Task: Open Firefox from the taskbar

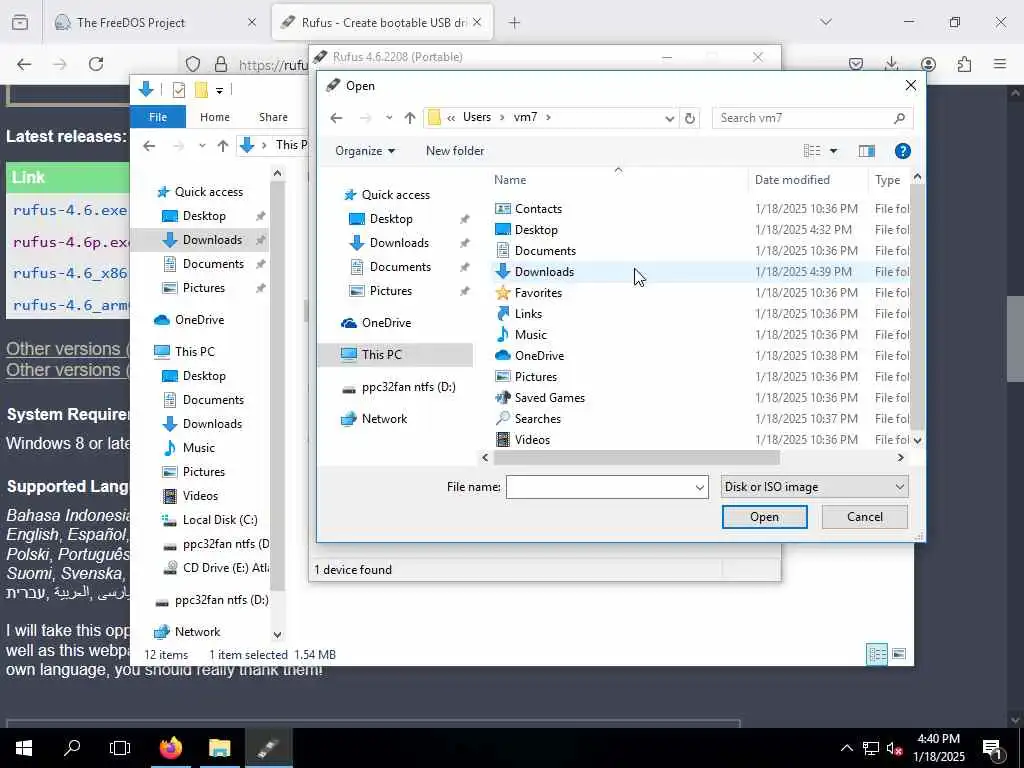Action: point(171,748)
